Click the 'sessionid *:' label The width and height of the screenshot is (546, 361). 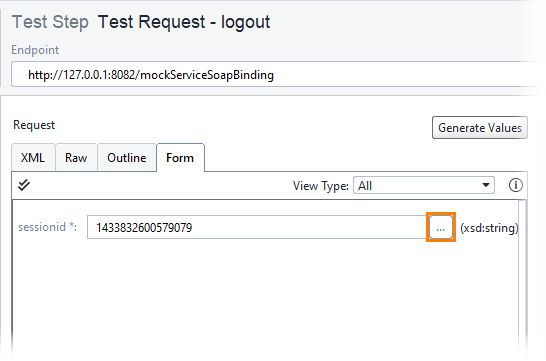[47, 227]
